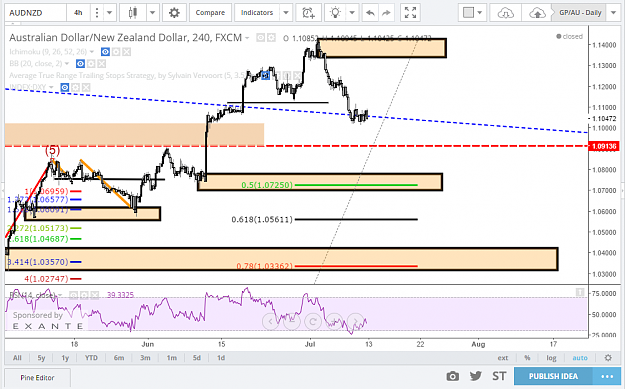Open chart properties gear in top toolbar
The image size is (625, 389).
tap(174, 13)
